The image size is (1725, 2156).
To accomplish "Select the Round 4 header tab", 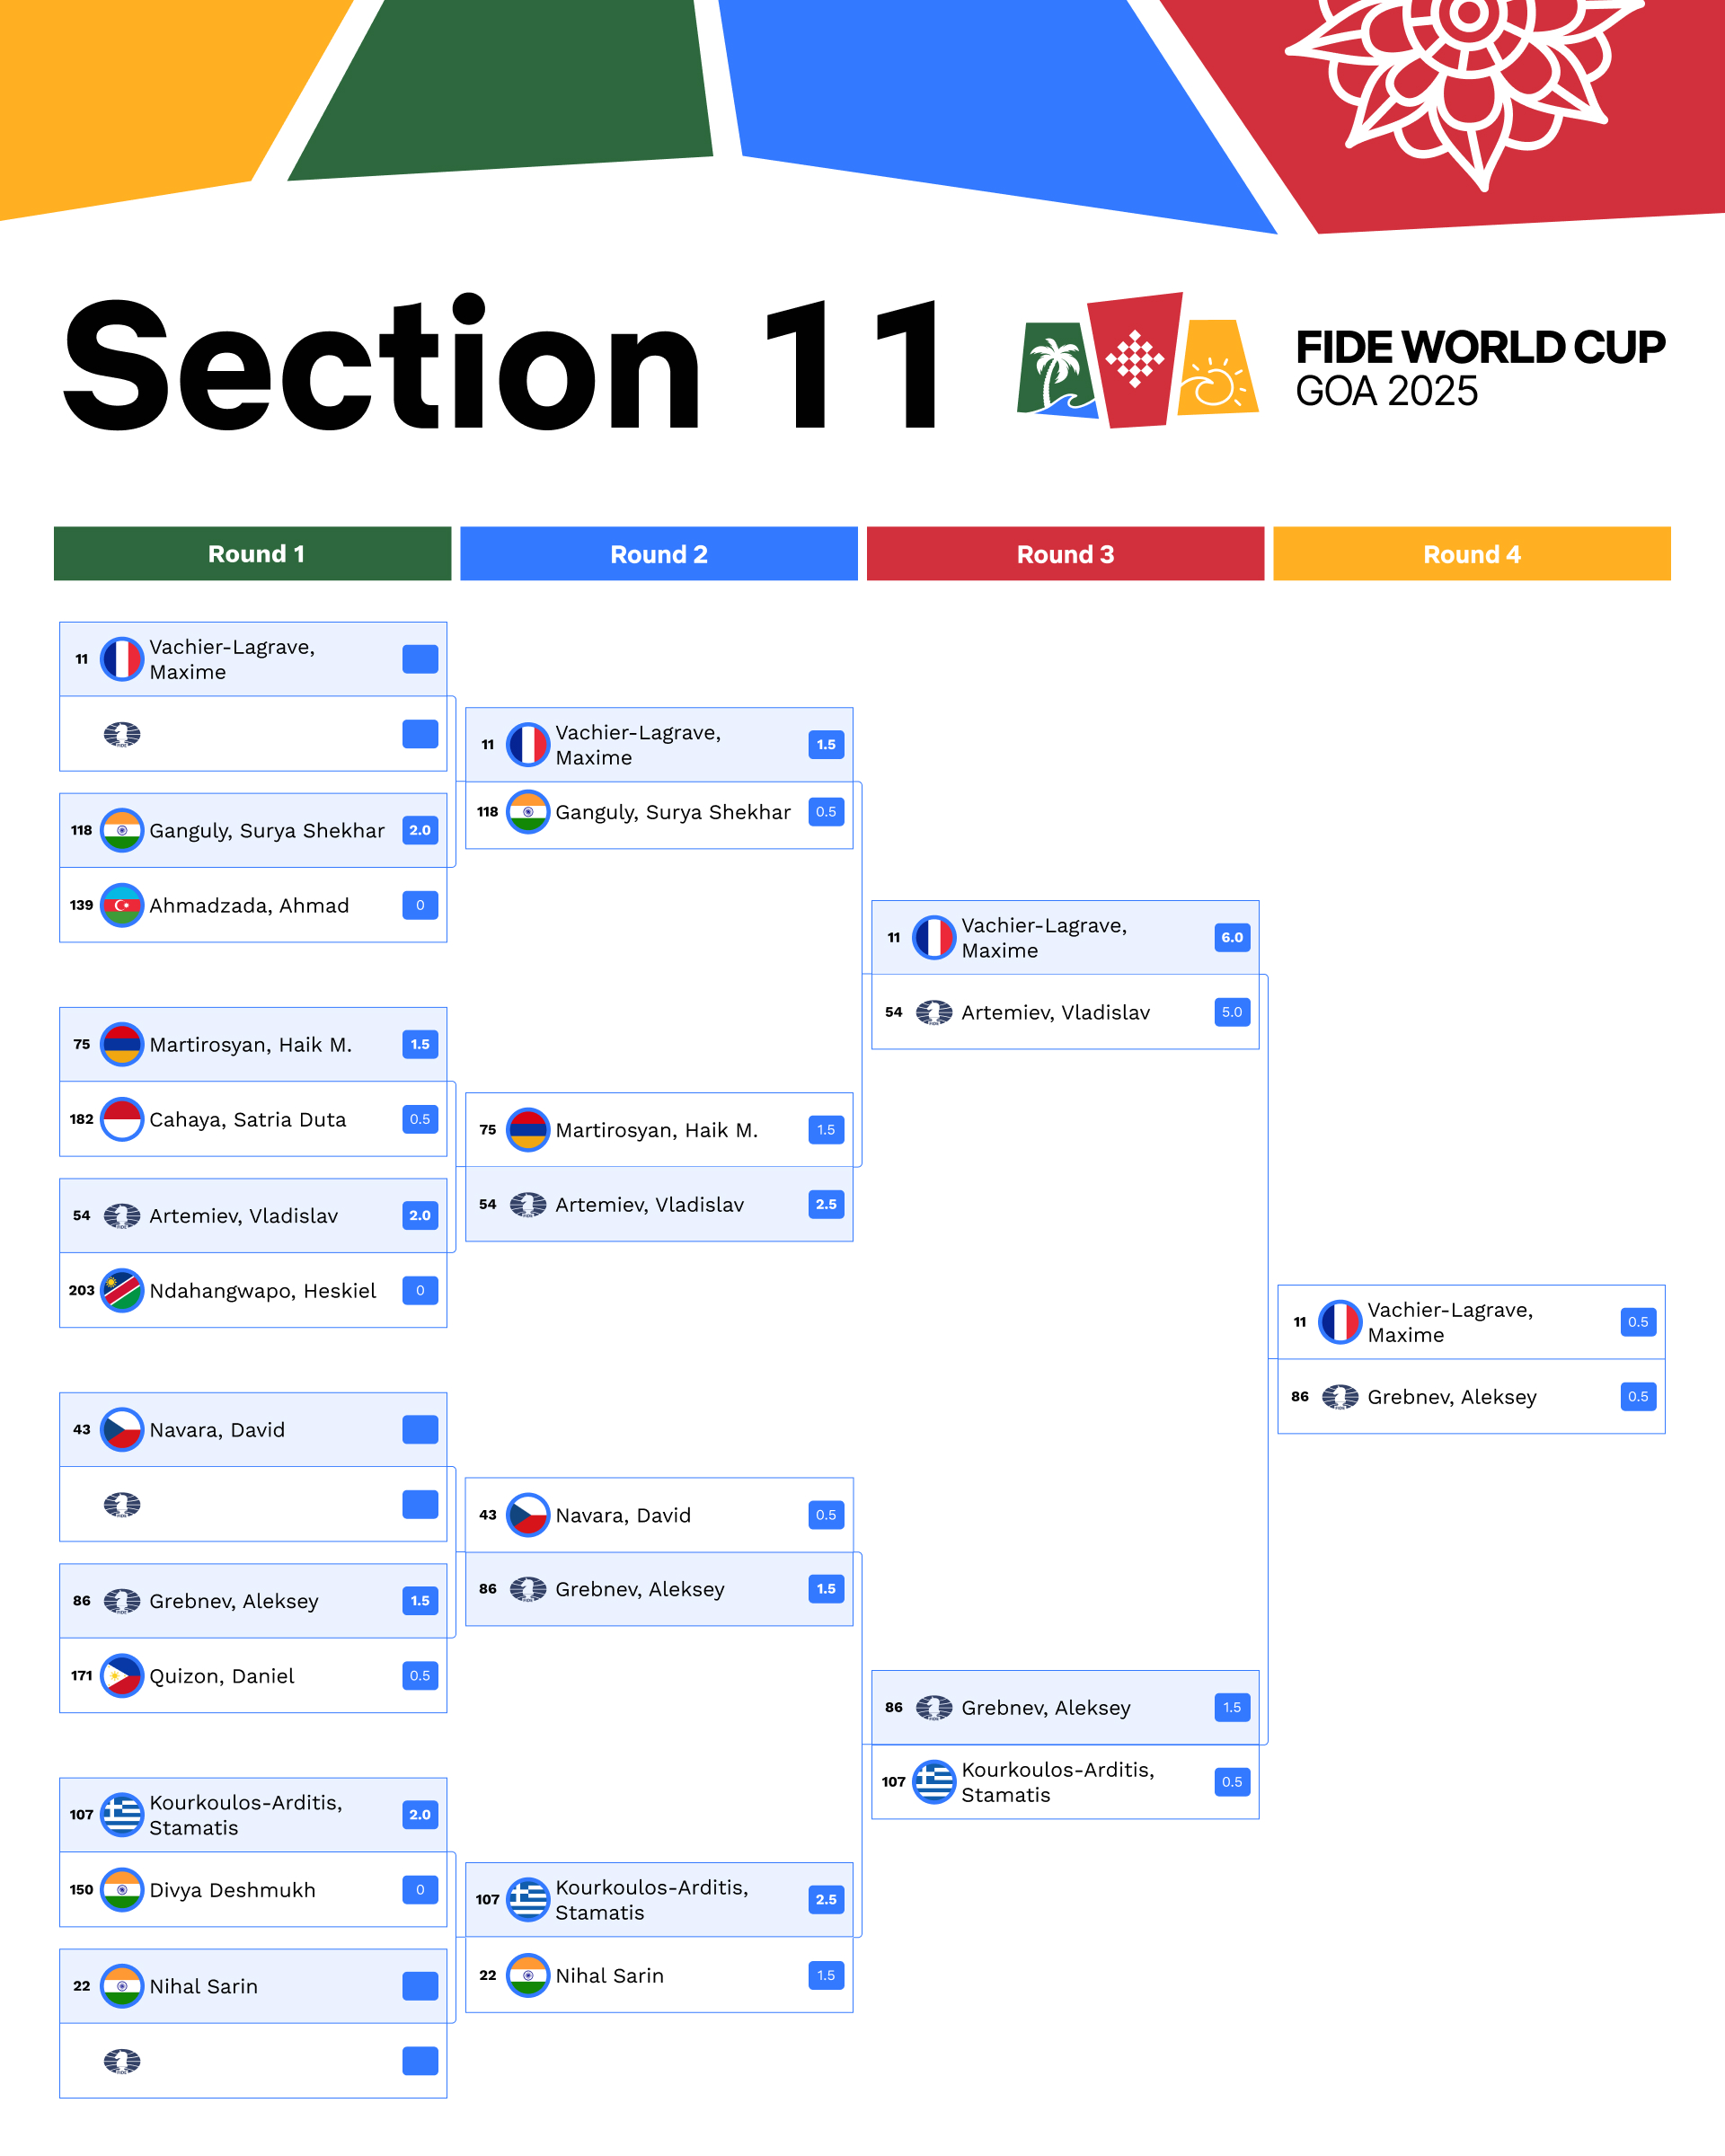I will (1472, 554).
